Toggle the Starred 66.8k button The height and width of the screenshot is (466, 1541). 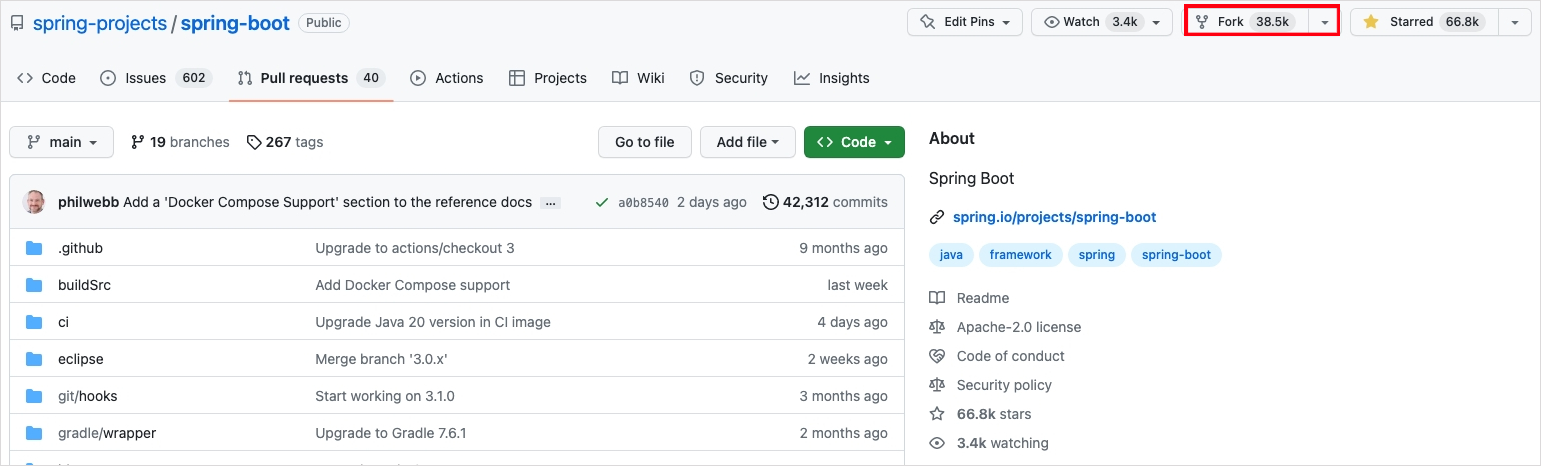tap(1424, 22)
